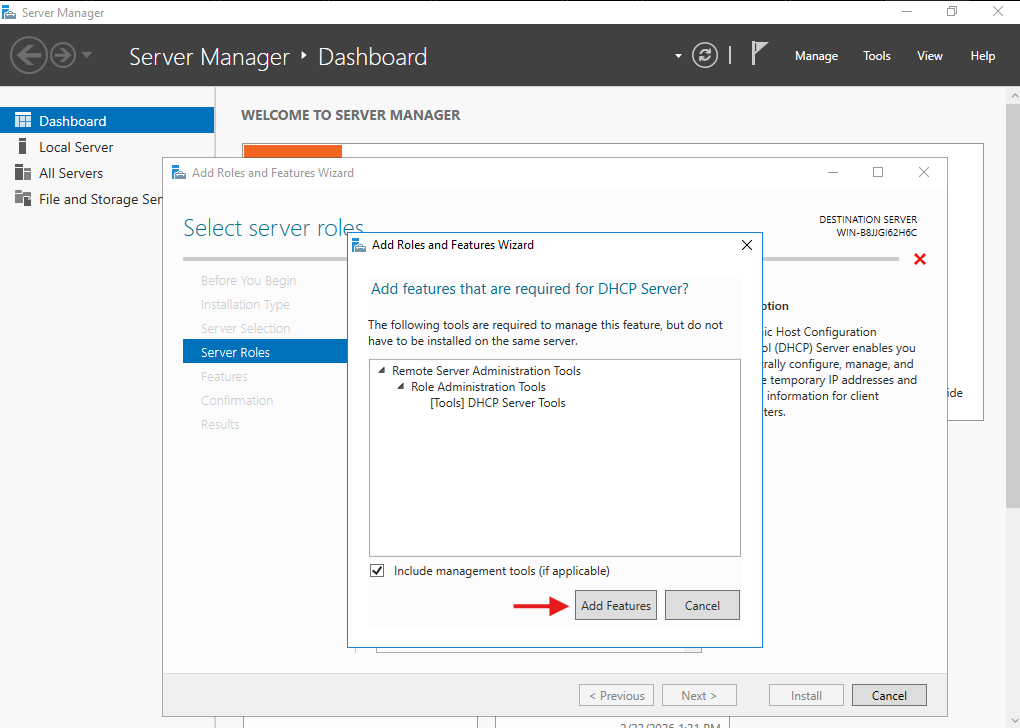Click the wizard Previous button

(616, 695)
